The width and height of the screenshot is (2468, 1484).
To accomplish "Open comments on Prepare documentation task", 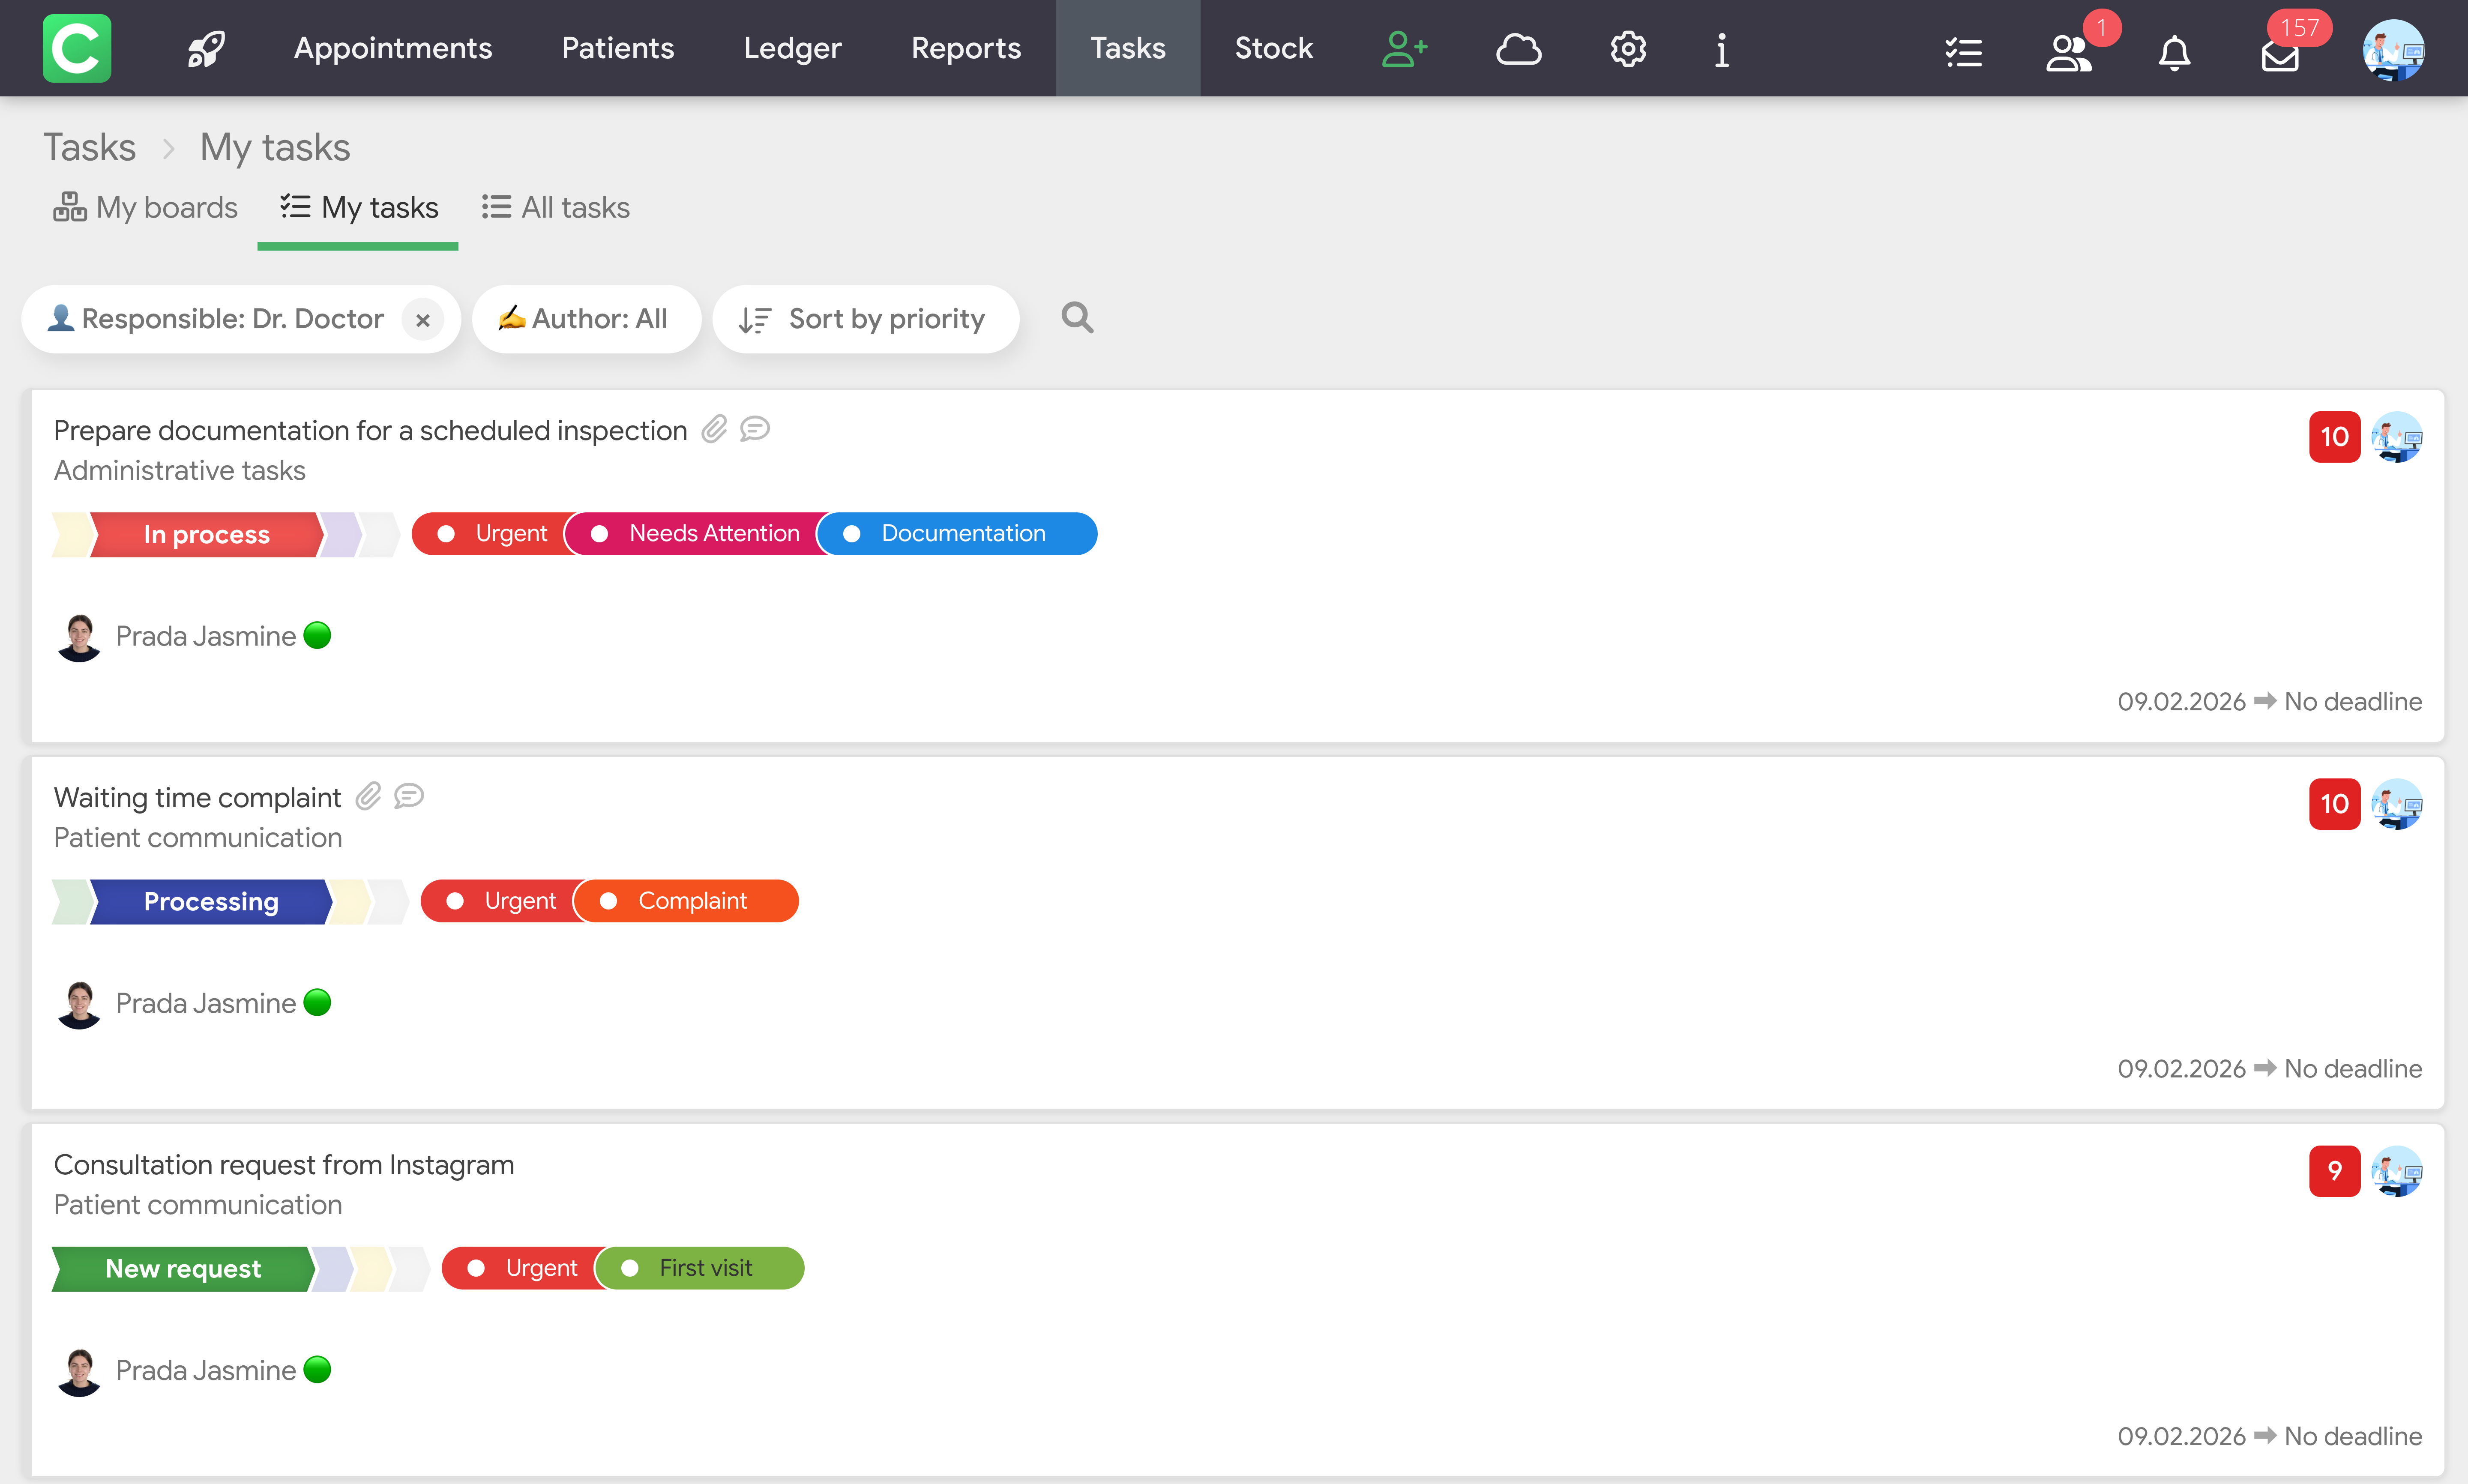I will pos(755,429).
